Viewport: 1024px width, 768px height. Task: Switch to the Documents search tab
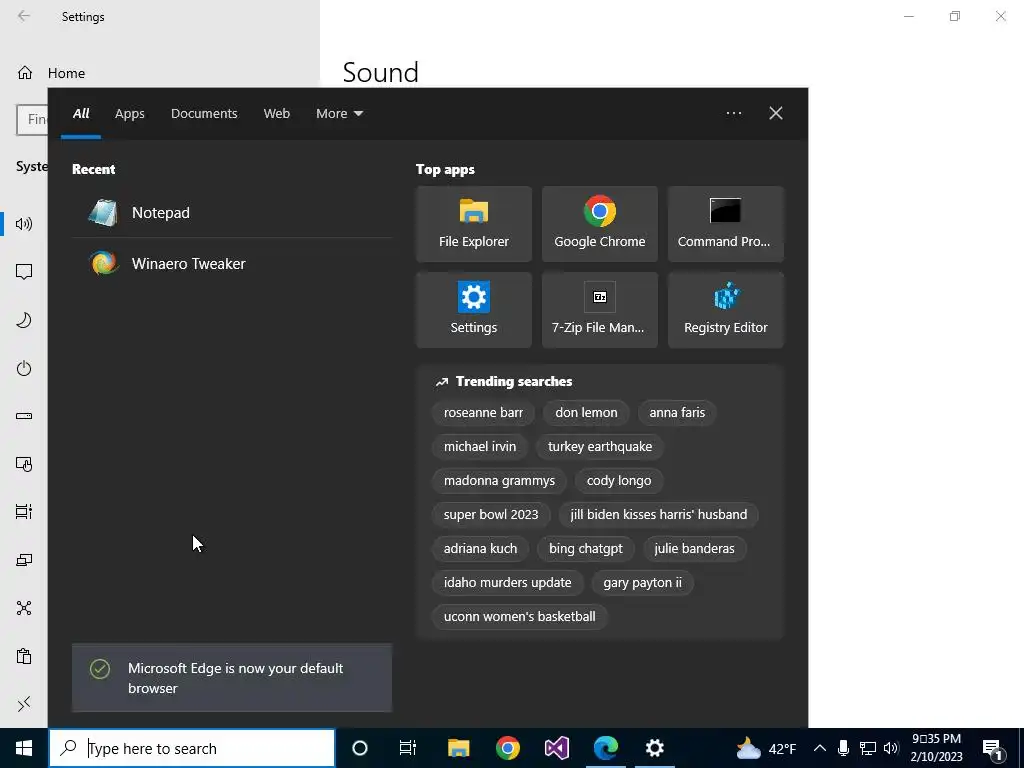click(204, 114)
